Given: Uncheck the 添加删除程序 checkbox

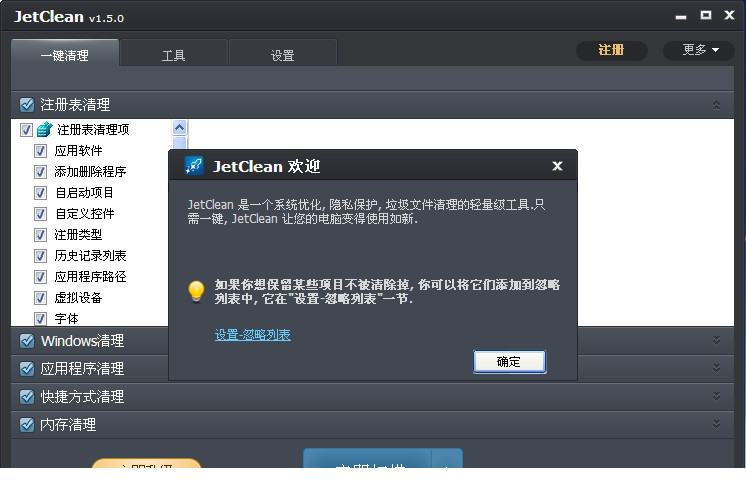Looking at the screenshot, I should coord(40,172).
